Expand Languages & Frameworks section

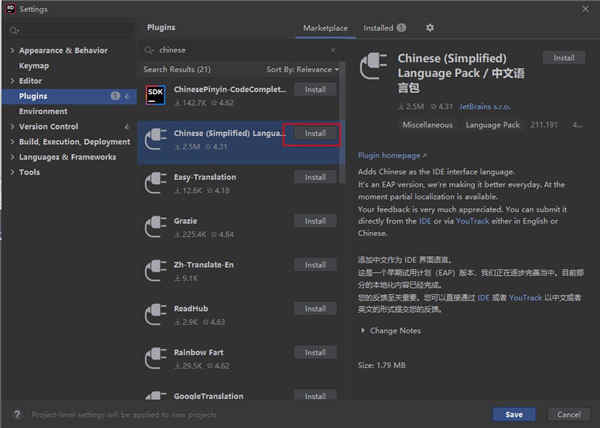12,157
